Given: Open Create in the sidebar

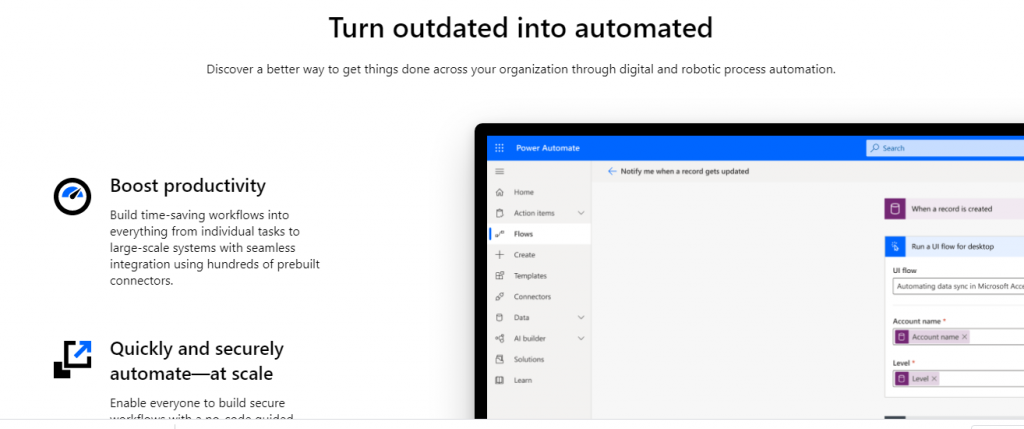Looking at the screenshot, I should 539,255.
